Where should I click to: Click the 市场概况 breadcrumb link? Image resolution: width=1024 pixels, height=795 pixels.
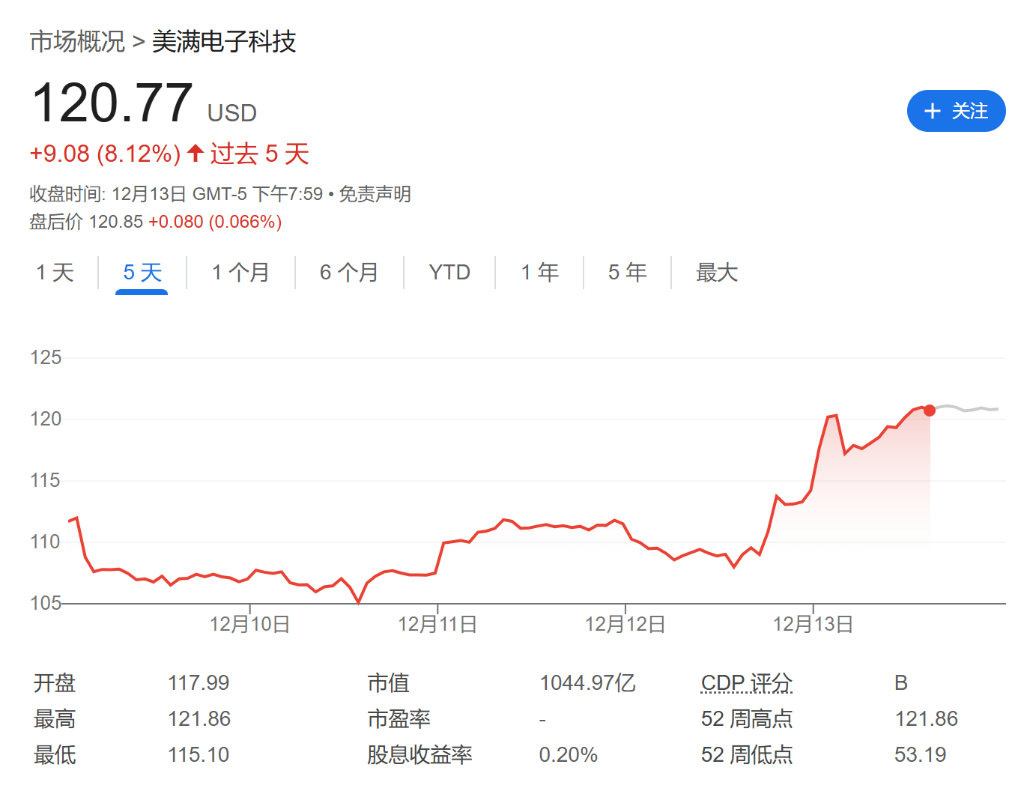[x=76, y=42]
